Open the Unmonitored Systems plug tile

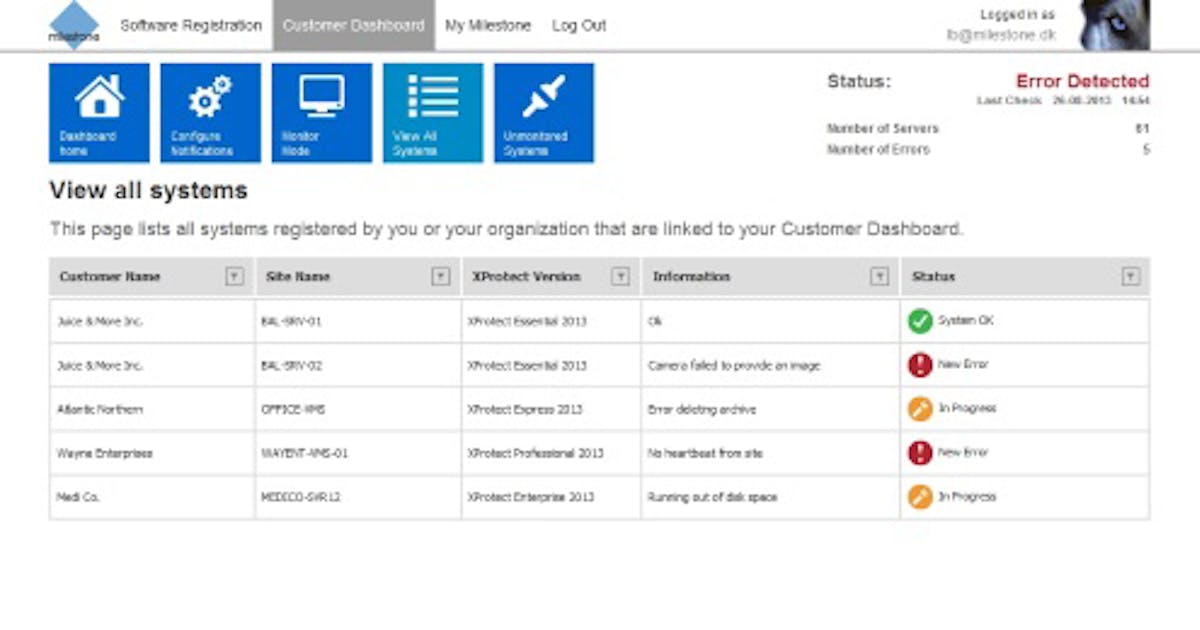[543, 113]
